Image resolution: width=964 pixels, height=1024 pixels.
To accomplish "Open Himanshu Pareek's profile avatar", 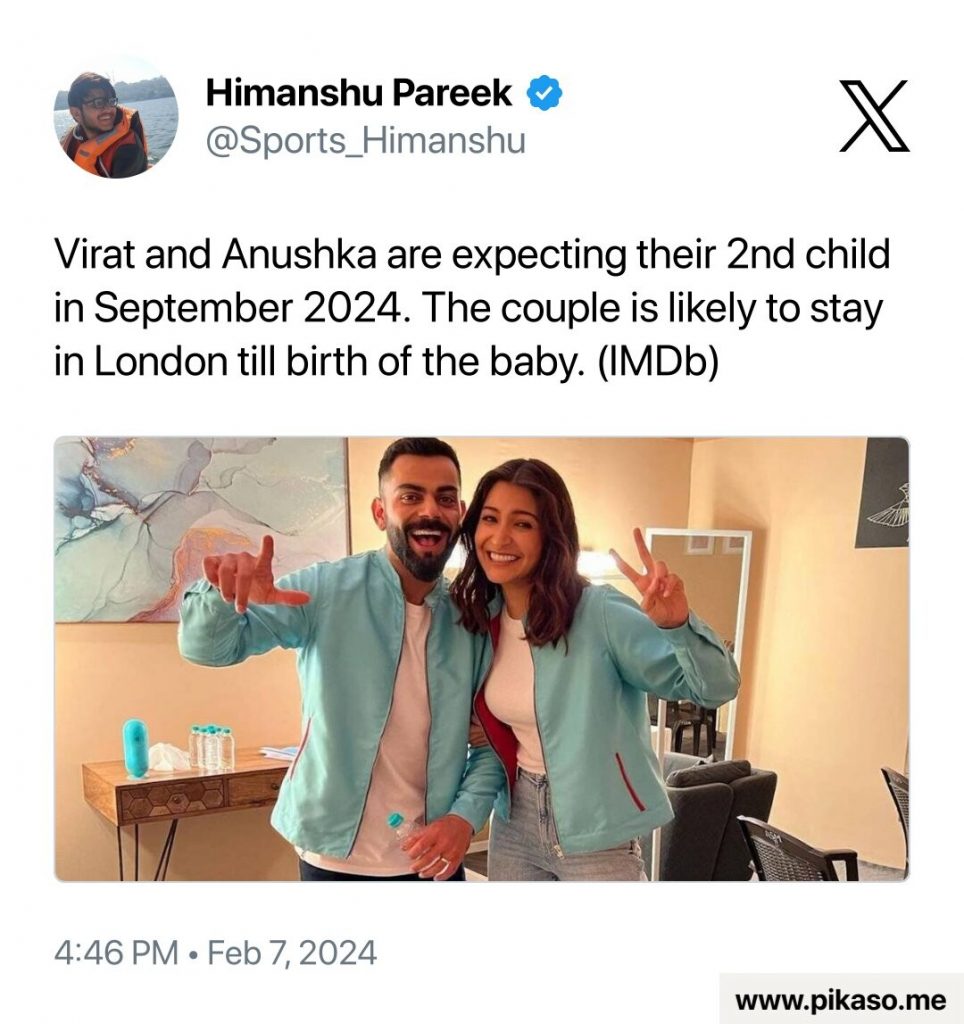I will [x=116, y=116].
